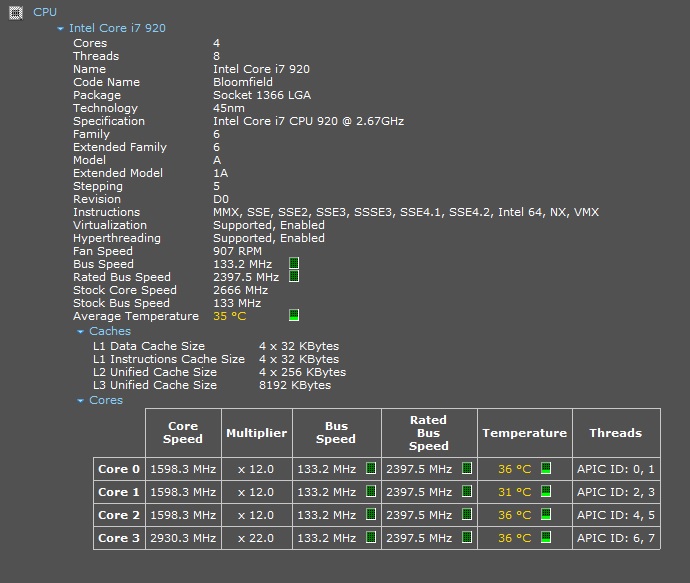This screenshot has width=690, height=583.
Task: Click Core 3 Bus Speed graph icon
Action: click(x=371, y=537)
